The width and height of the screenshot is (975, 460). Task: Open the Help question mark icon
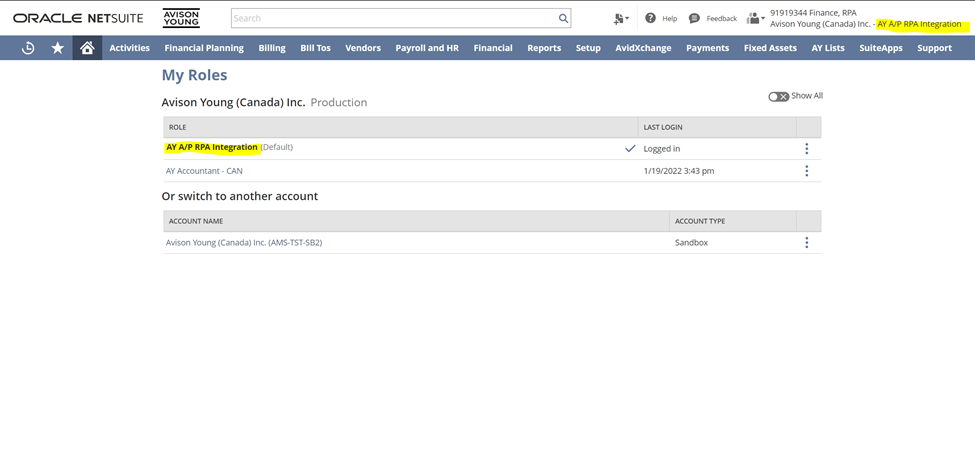point(650,18)
